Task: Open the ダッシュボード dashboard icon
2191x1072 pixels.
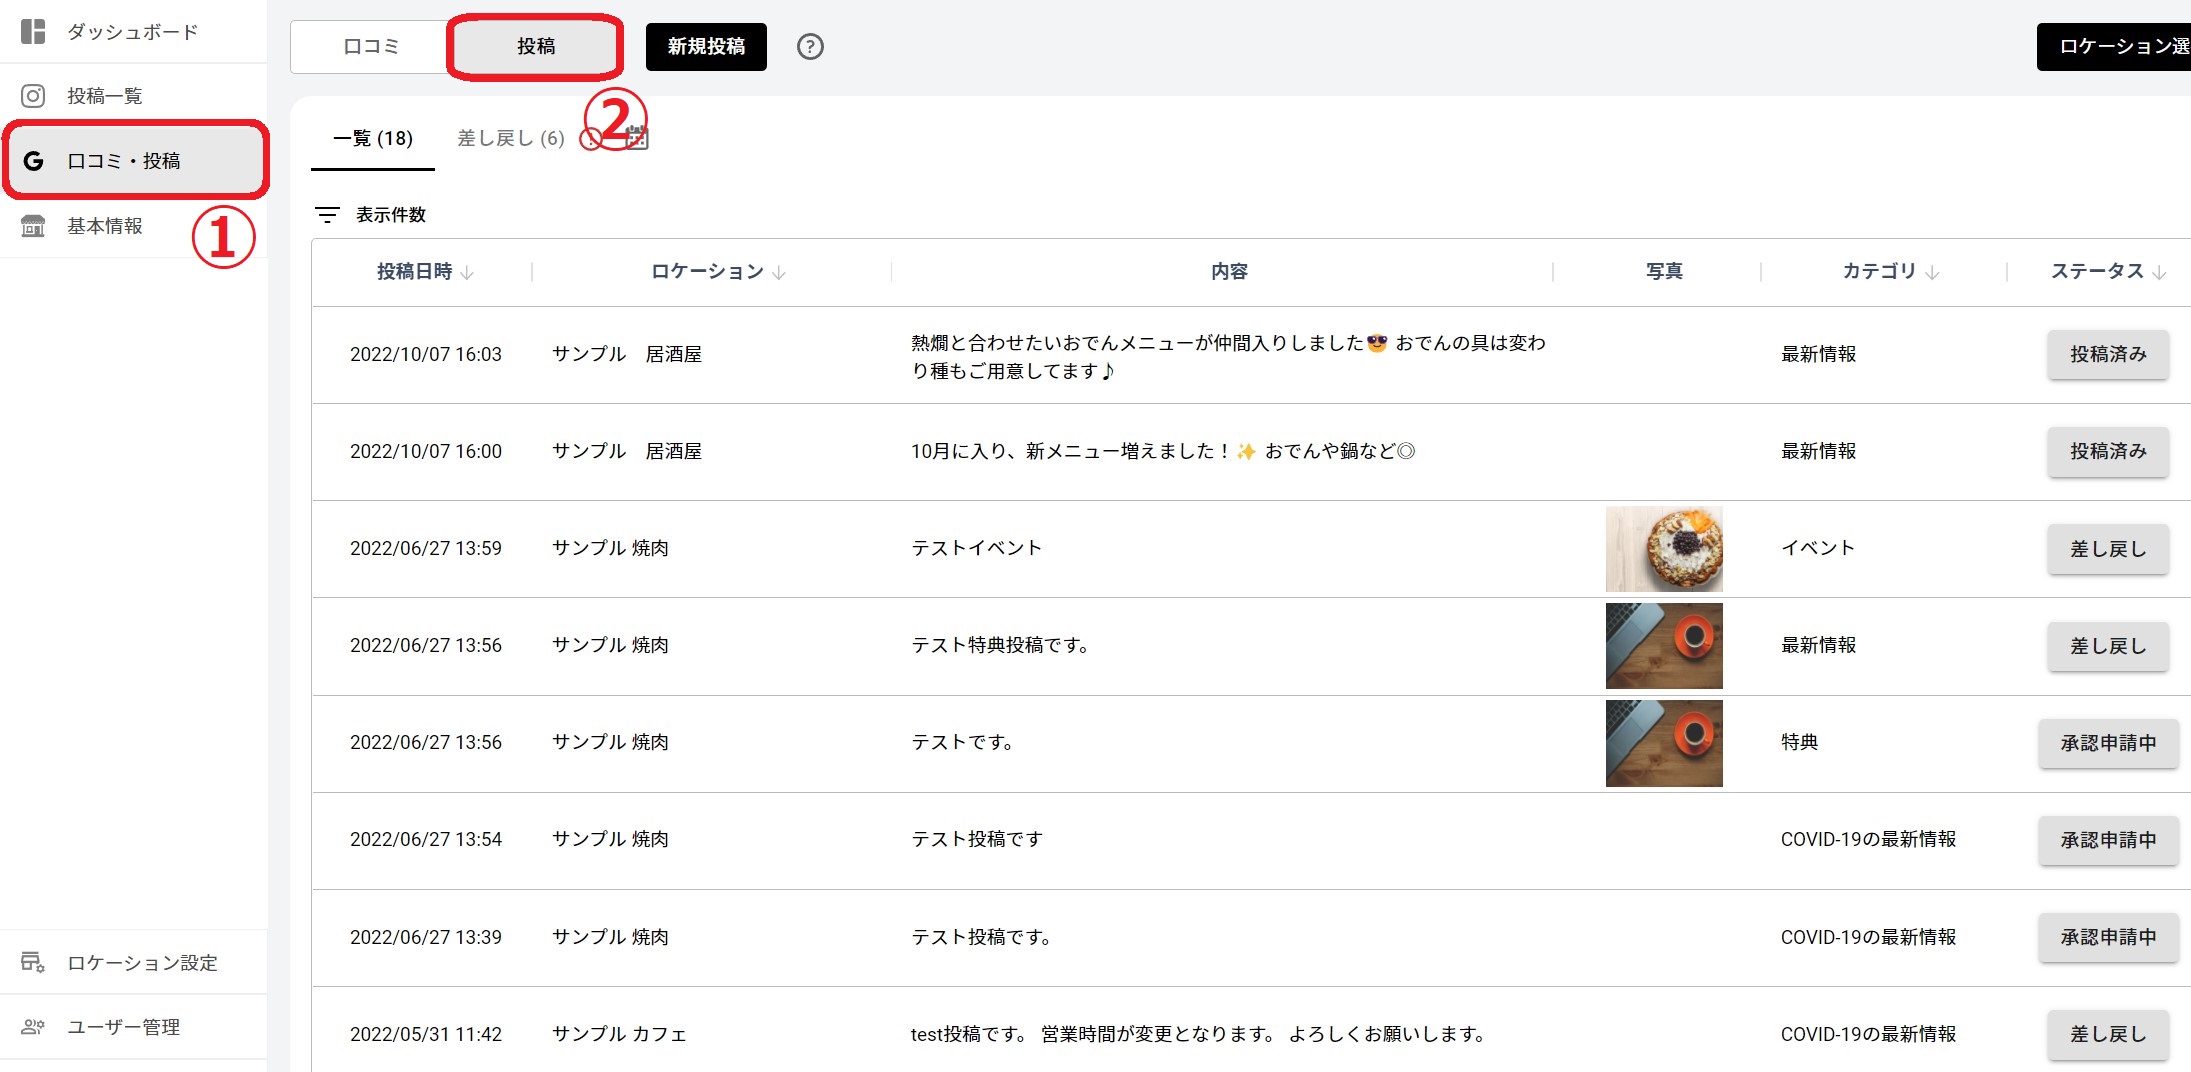Action: pyautogui.click(x=33, y=32)
